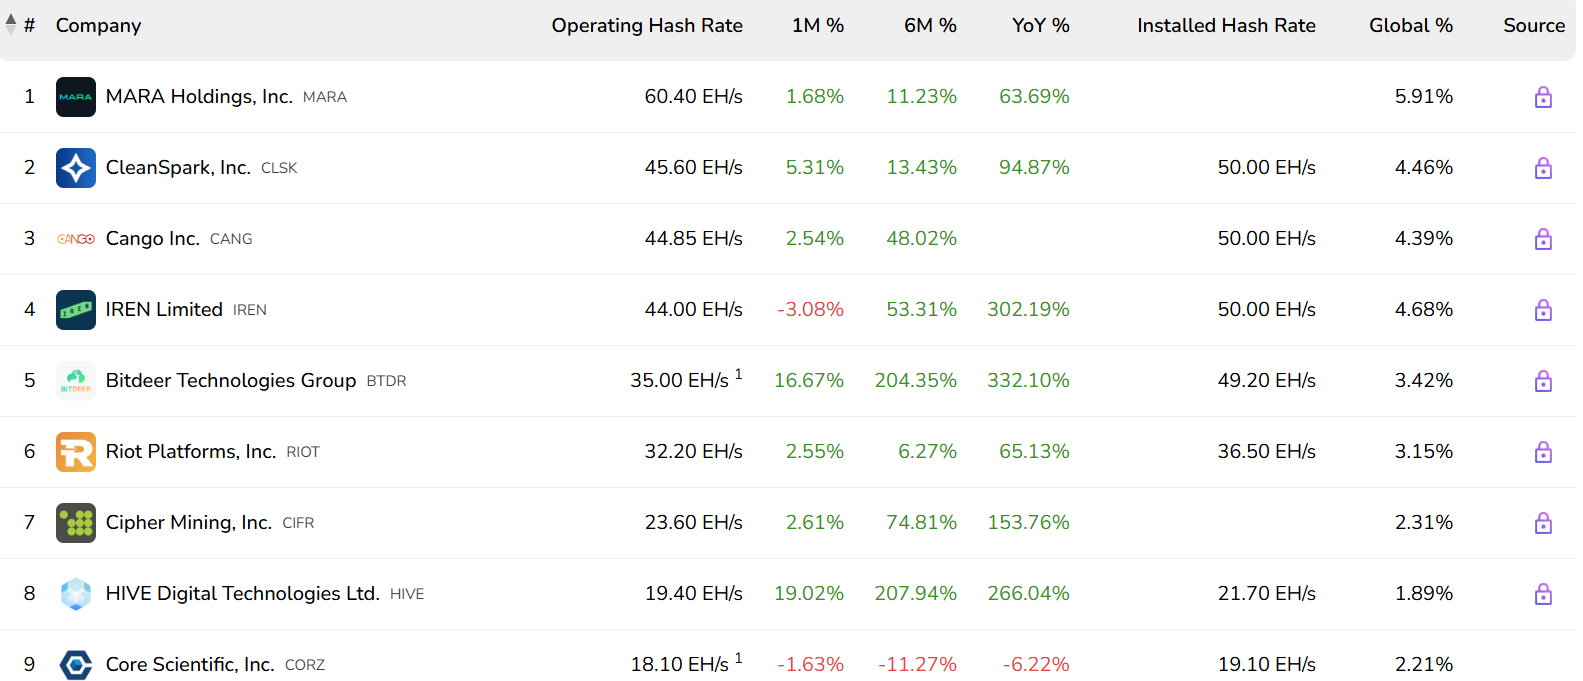Sort table by Operating Hash Rate
Viewport: 1583px width, 681px height.
pyautogui.click(x=646, y=26)
